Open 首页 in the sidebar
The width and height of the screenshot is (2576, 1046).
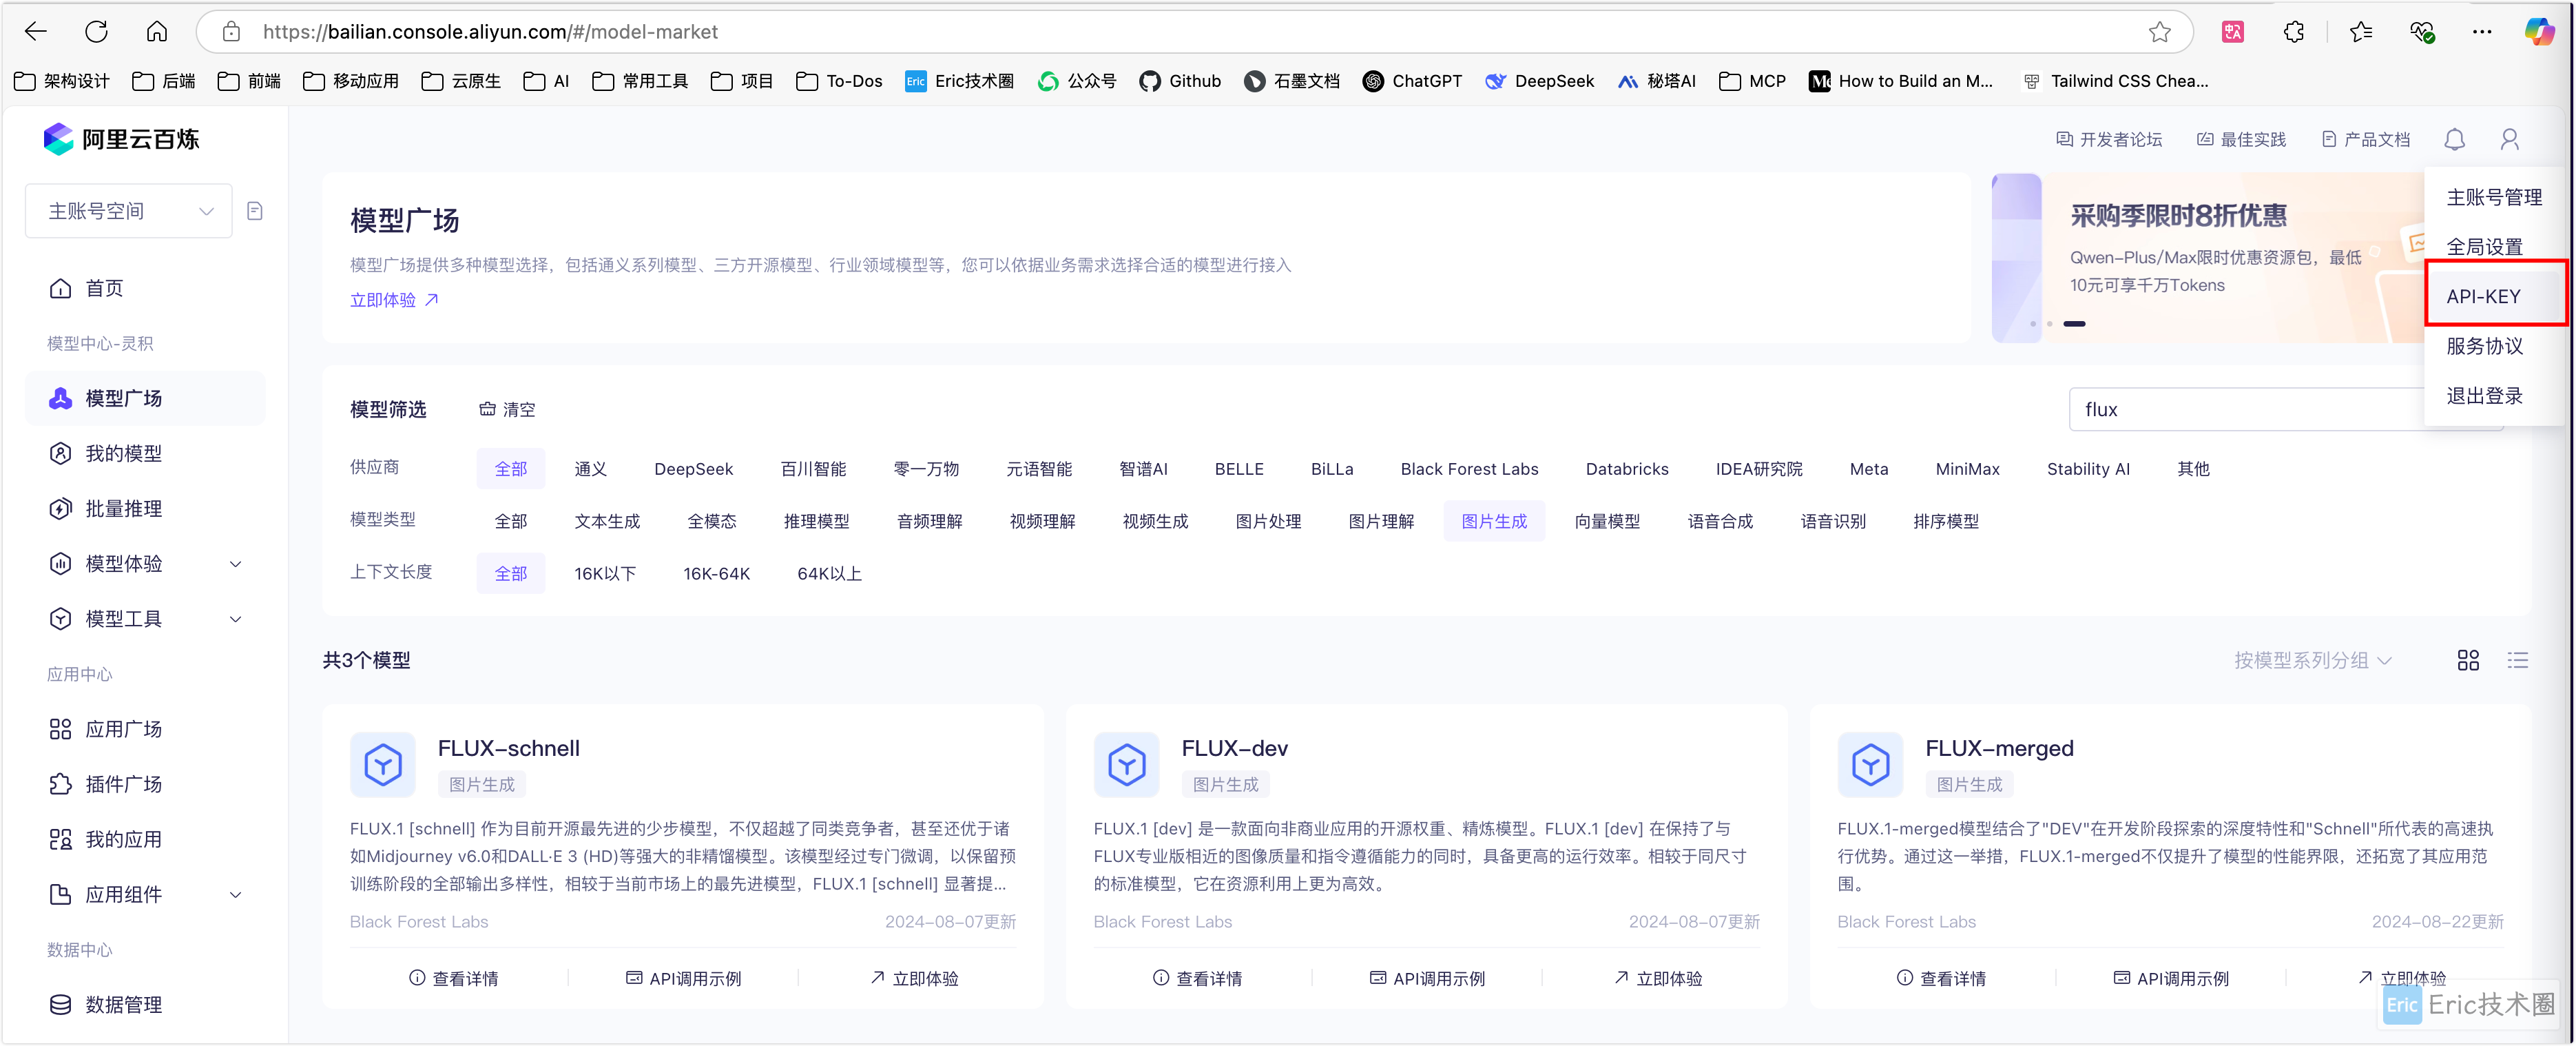pos(146,288)
